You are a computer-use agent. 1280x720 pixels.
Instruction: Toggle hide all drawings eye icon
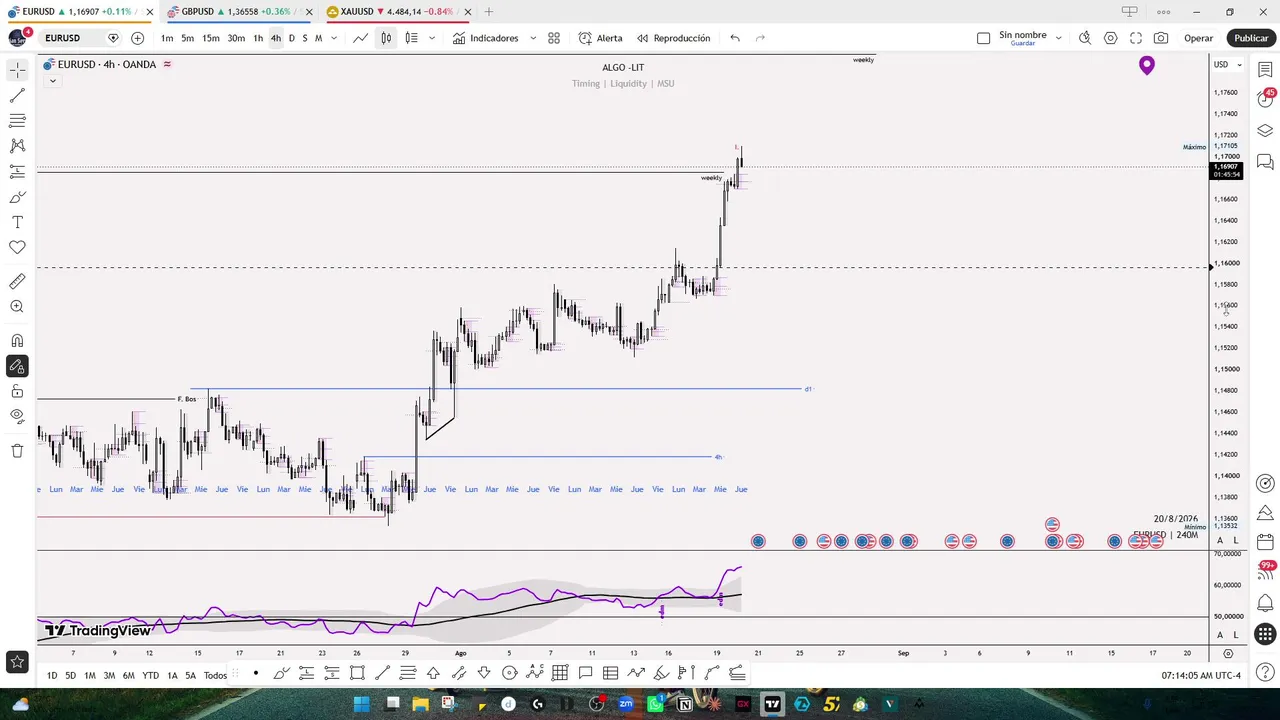(x=17, y=416)
